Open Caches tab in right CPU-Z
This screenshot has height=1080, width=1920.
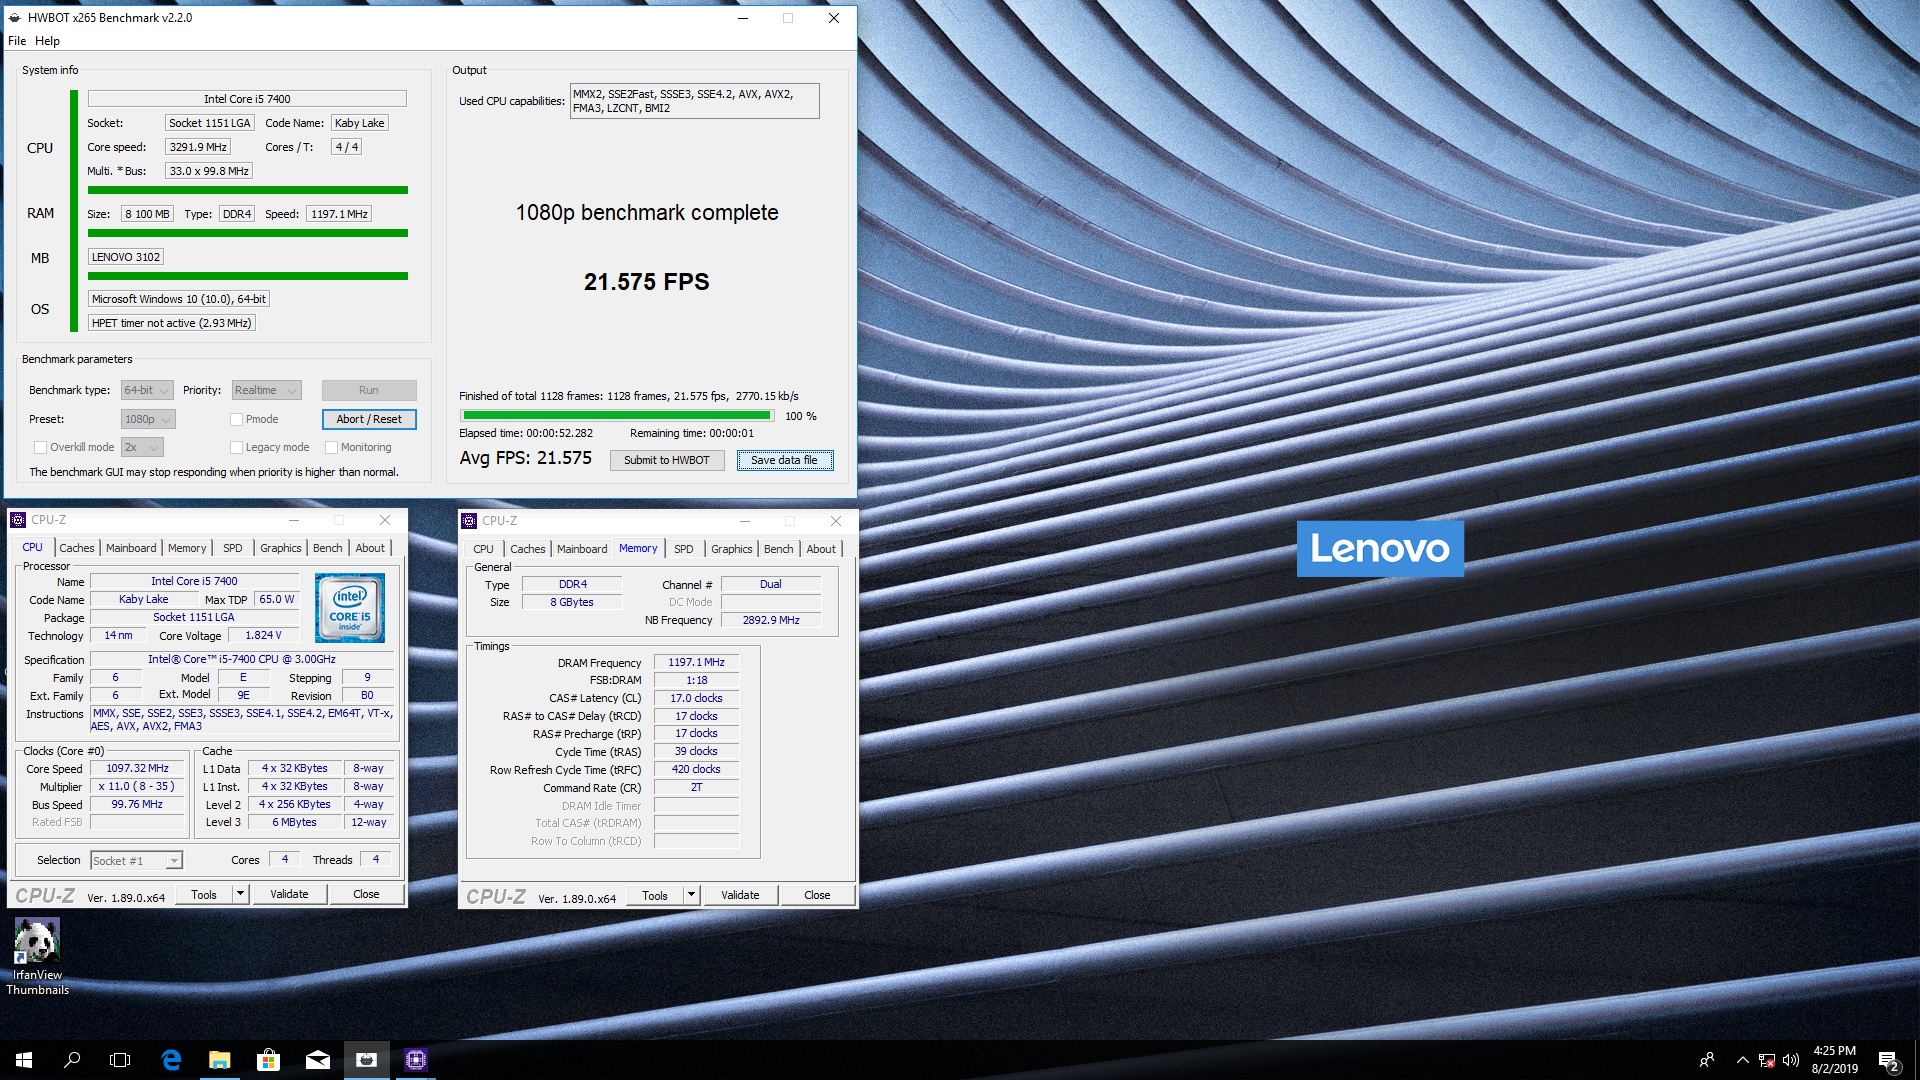point(527,549)
